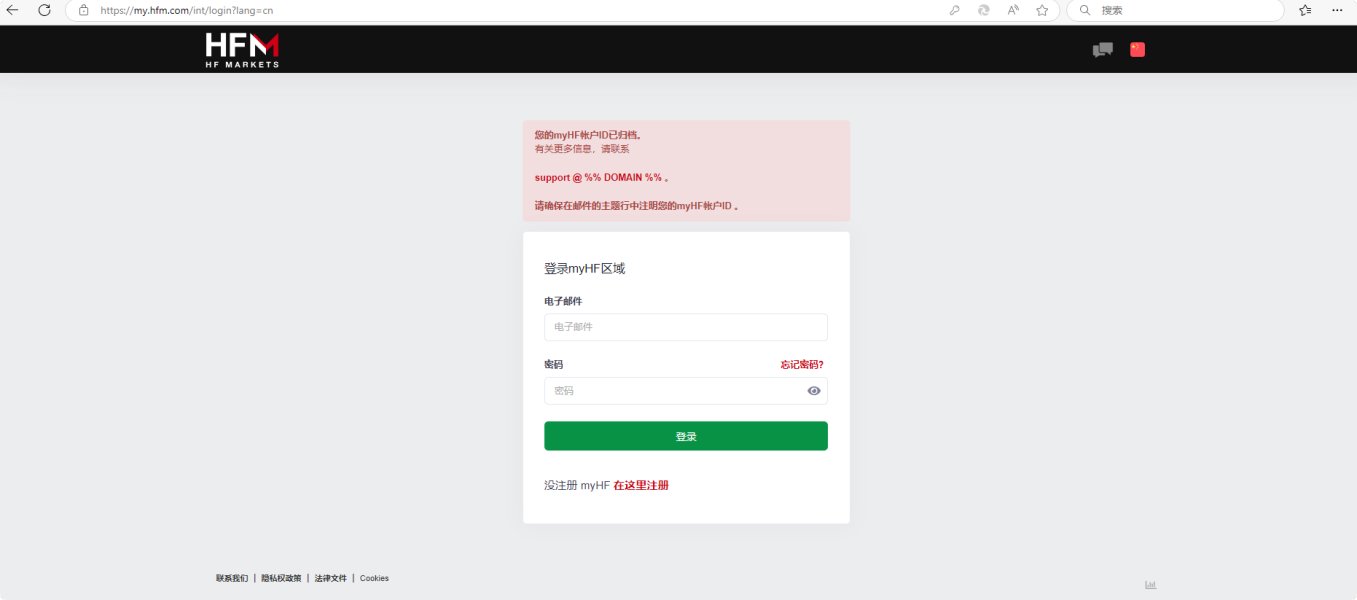Toggle password visibility with the eye icon
Image resolution: width=1357 pixels, height=600 pixels.
coord(814,391)
